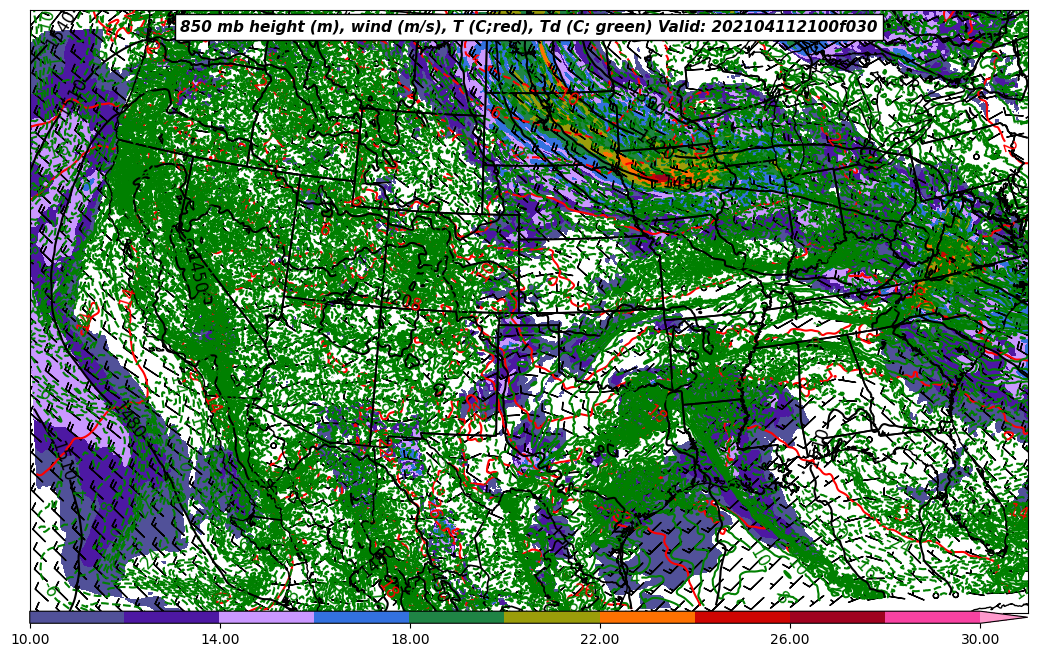This screenshot has height=657, width=1037.
Task: Click the 14.00 colorbar tick label
Action: pos(220,640)
